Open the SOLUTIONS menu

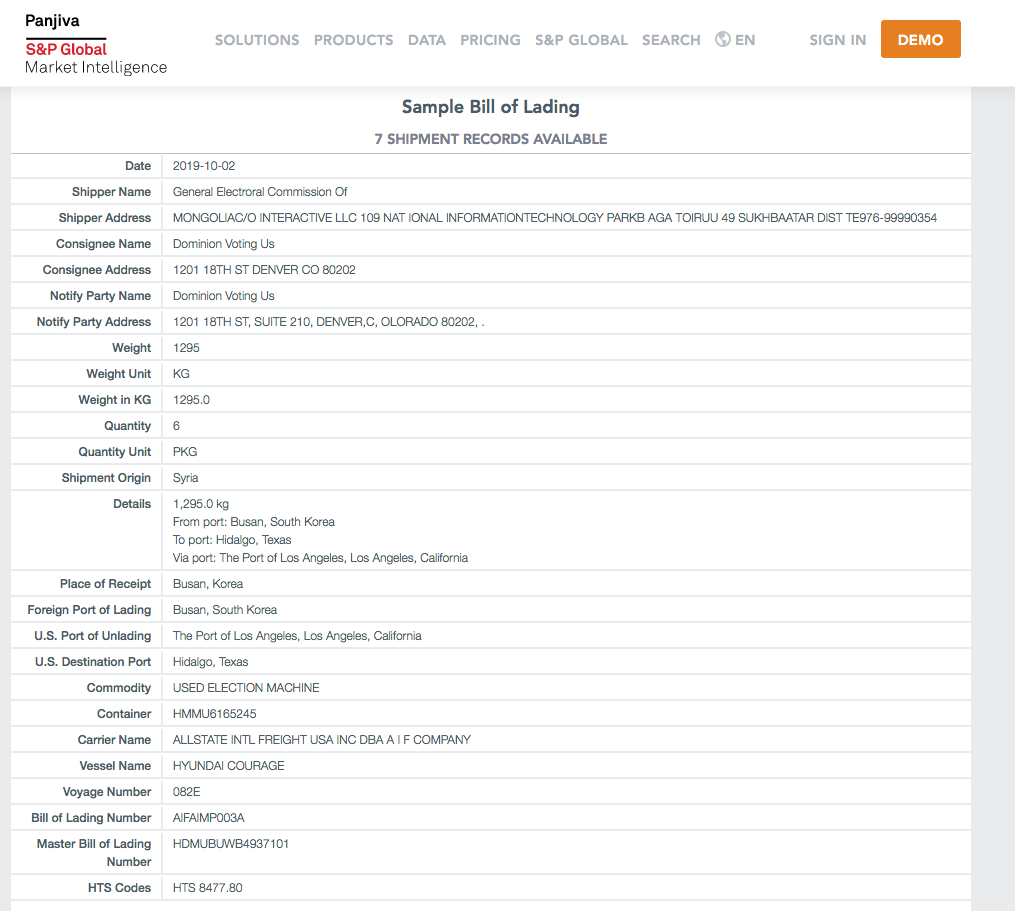pyautogui.click(x=257, y=40)
